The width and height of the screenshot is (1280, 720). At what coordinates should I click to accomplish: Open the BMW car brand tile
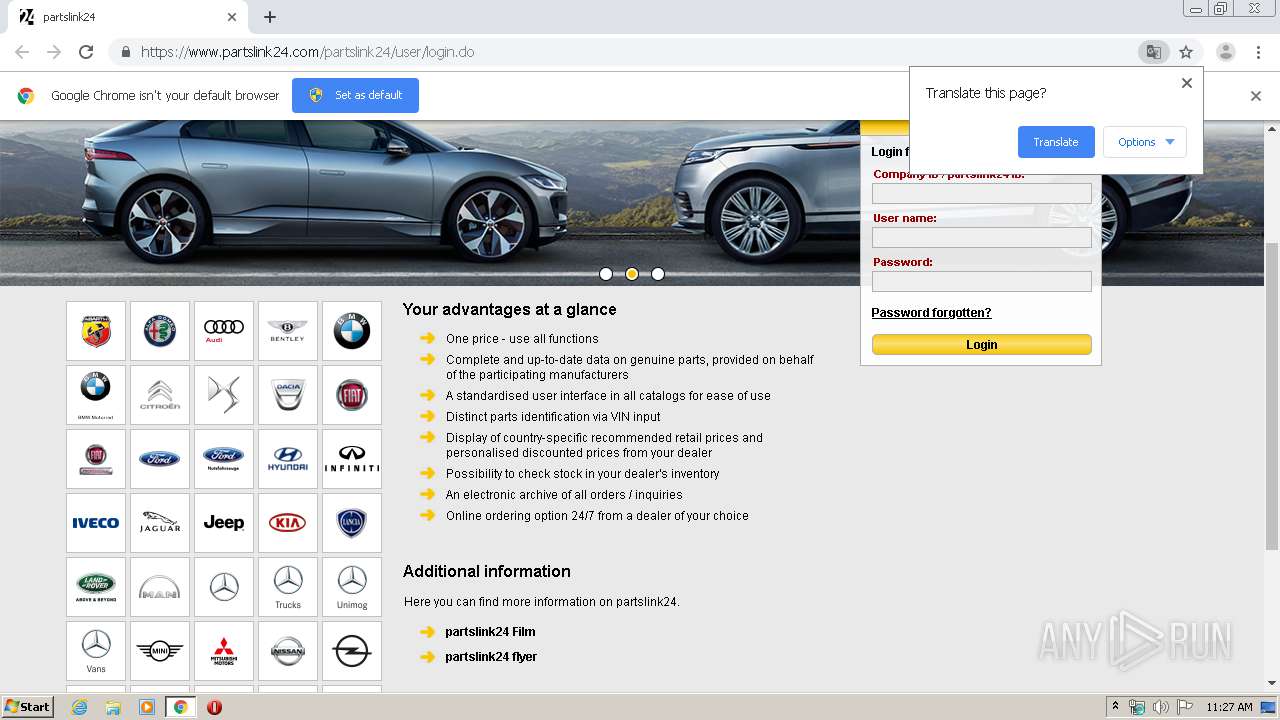coord(352,331)
